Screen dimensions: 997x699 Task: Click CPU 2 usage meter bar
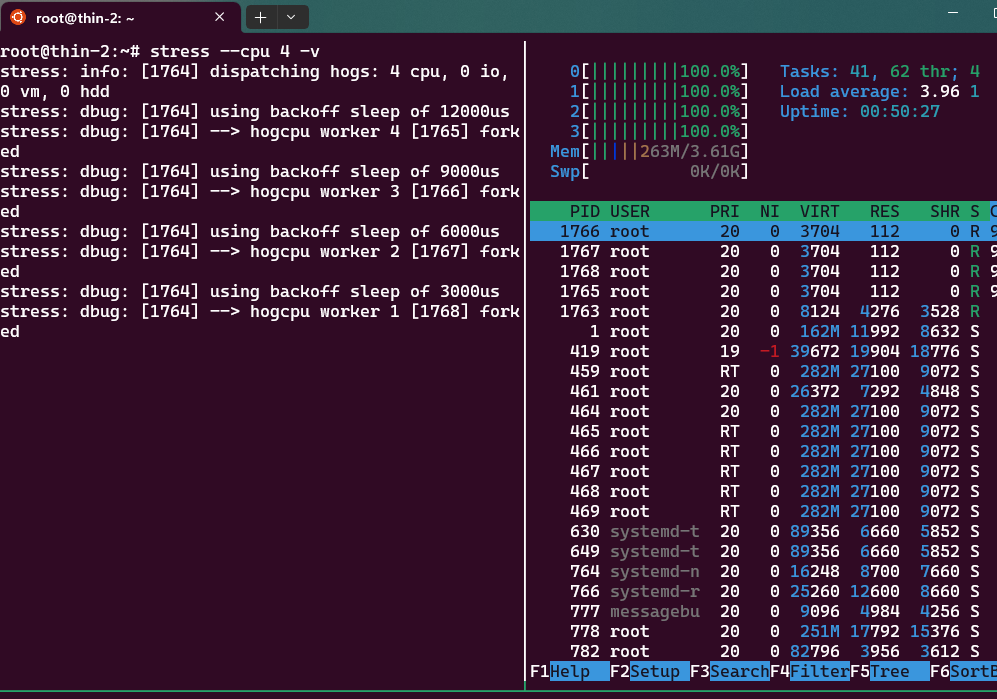659,111
